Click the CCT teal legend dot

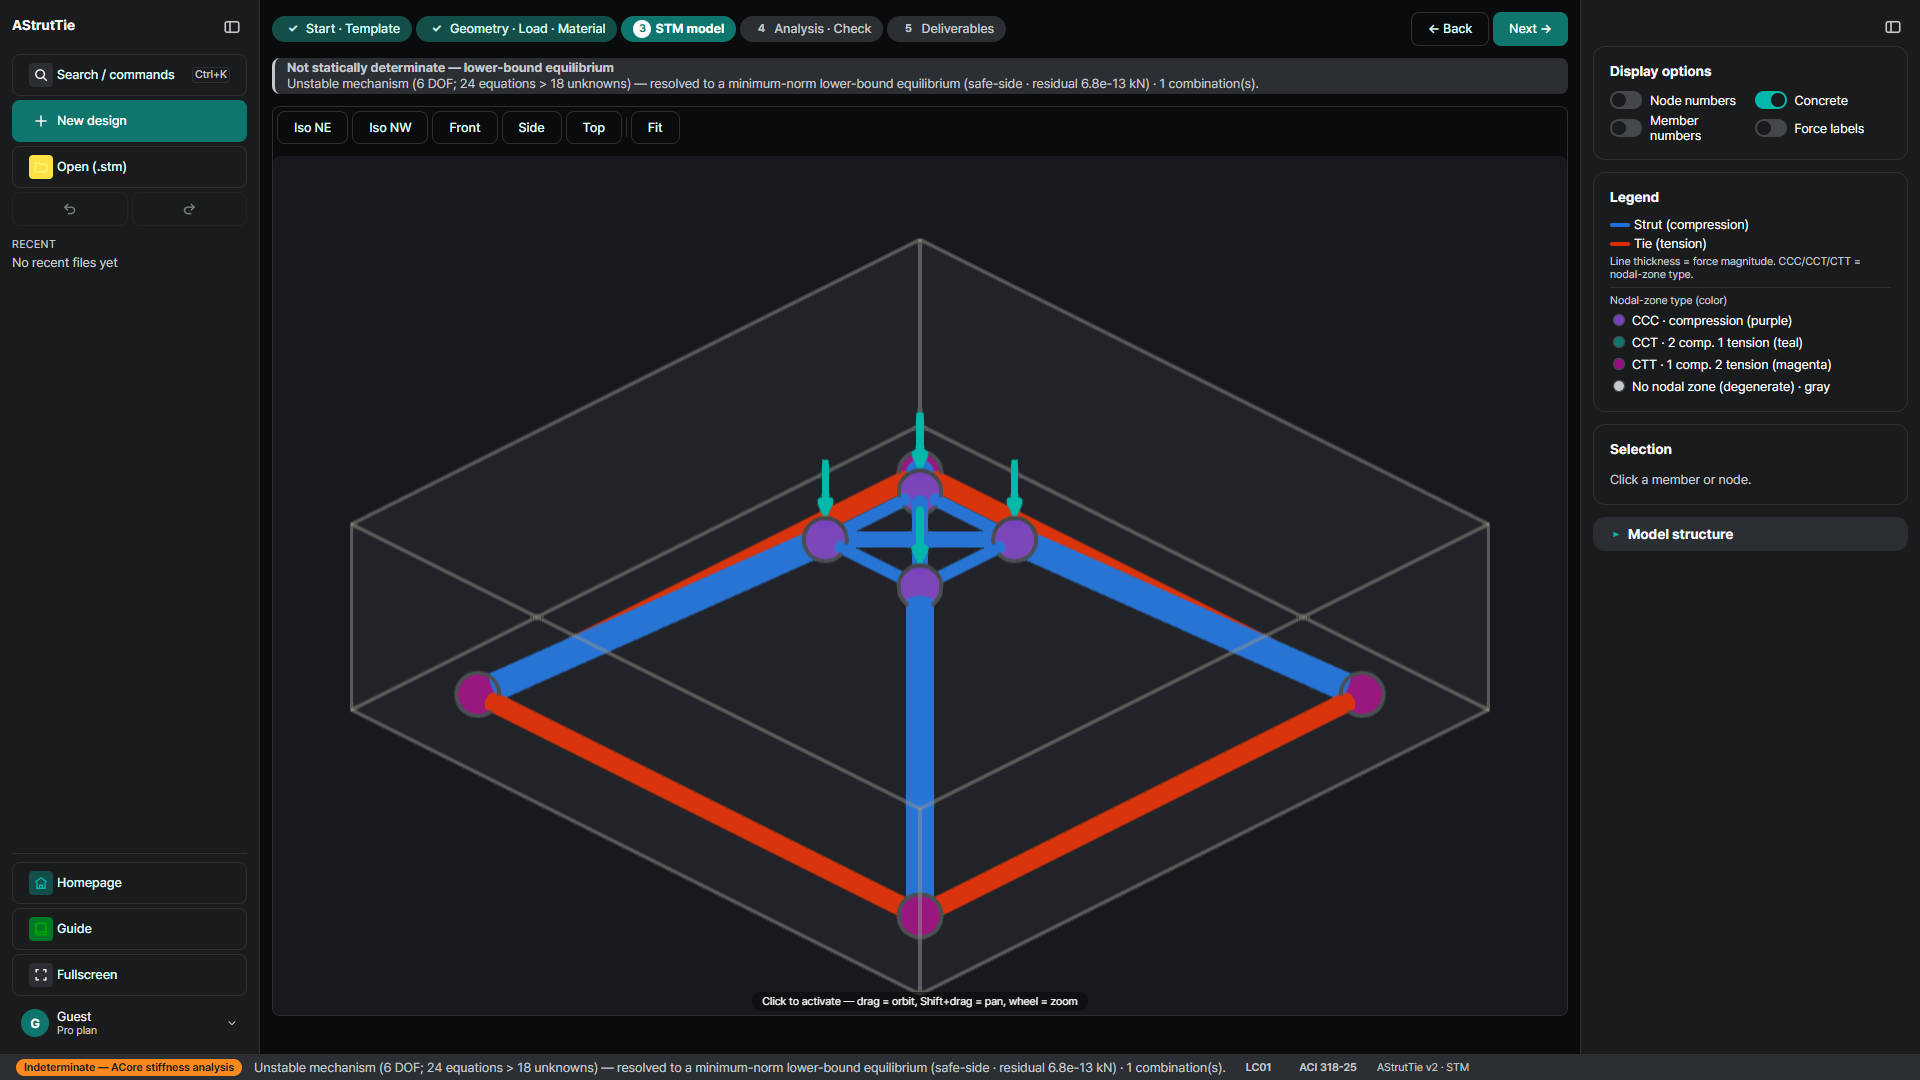pyautogui.click(x=1619, y=343)
